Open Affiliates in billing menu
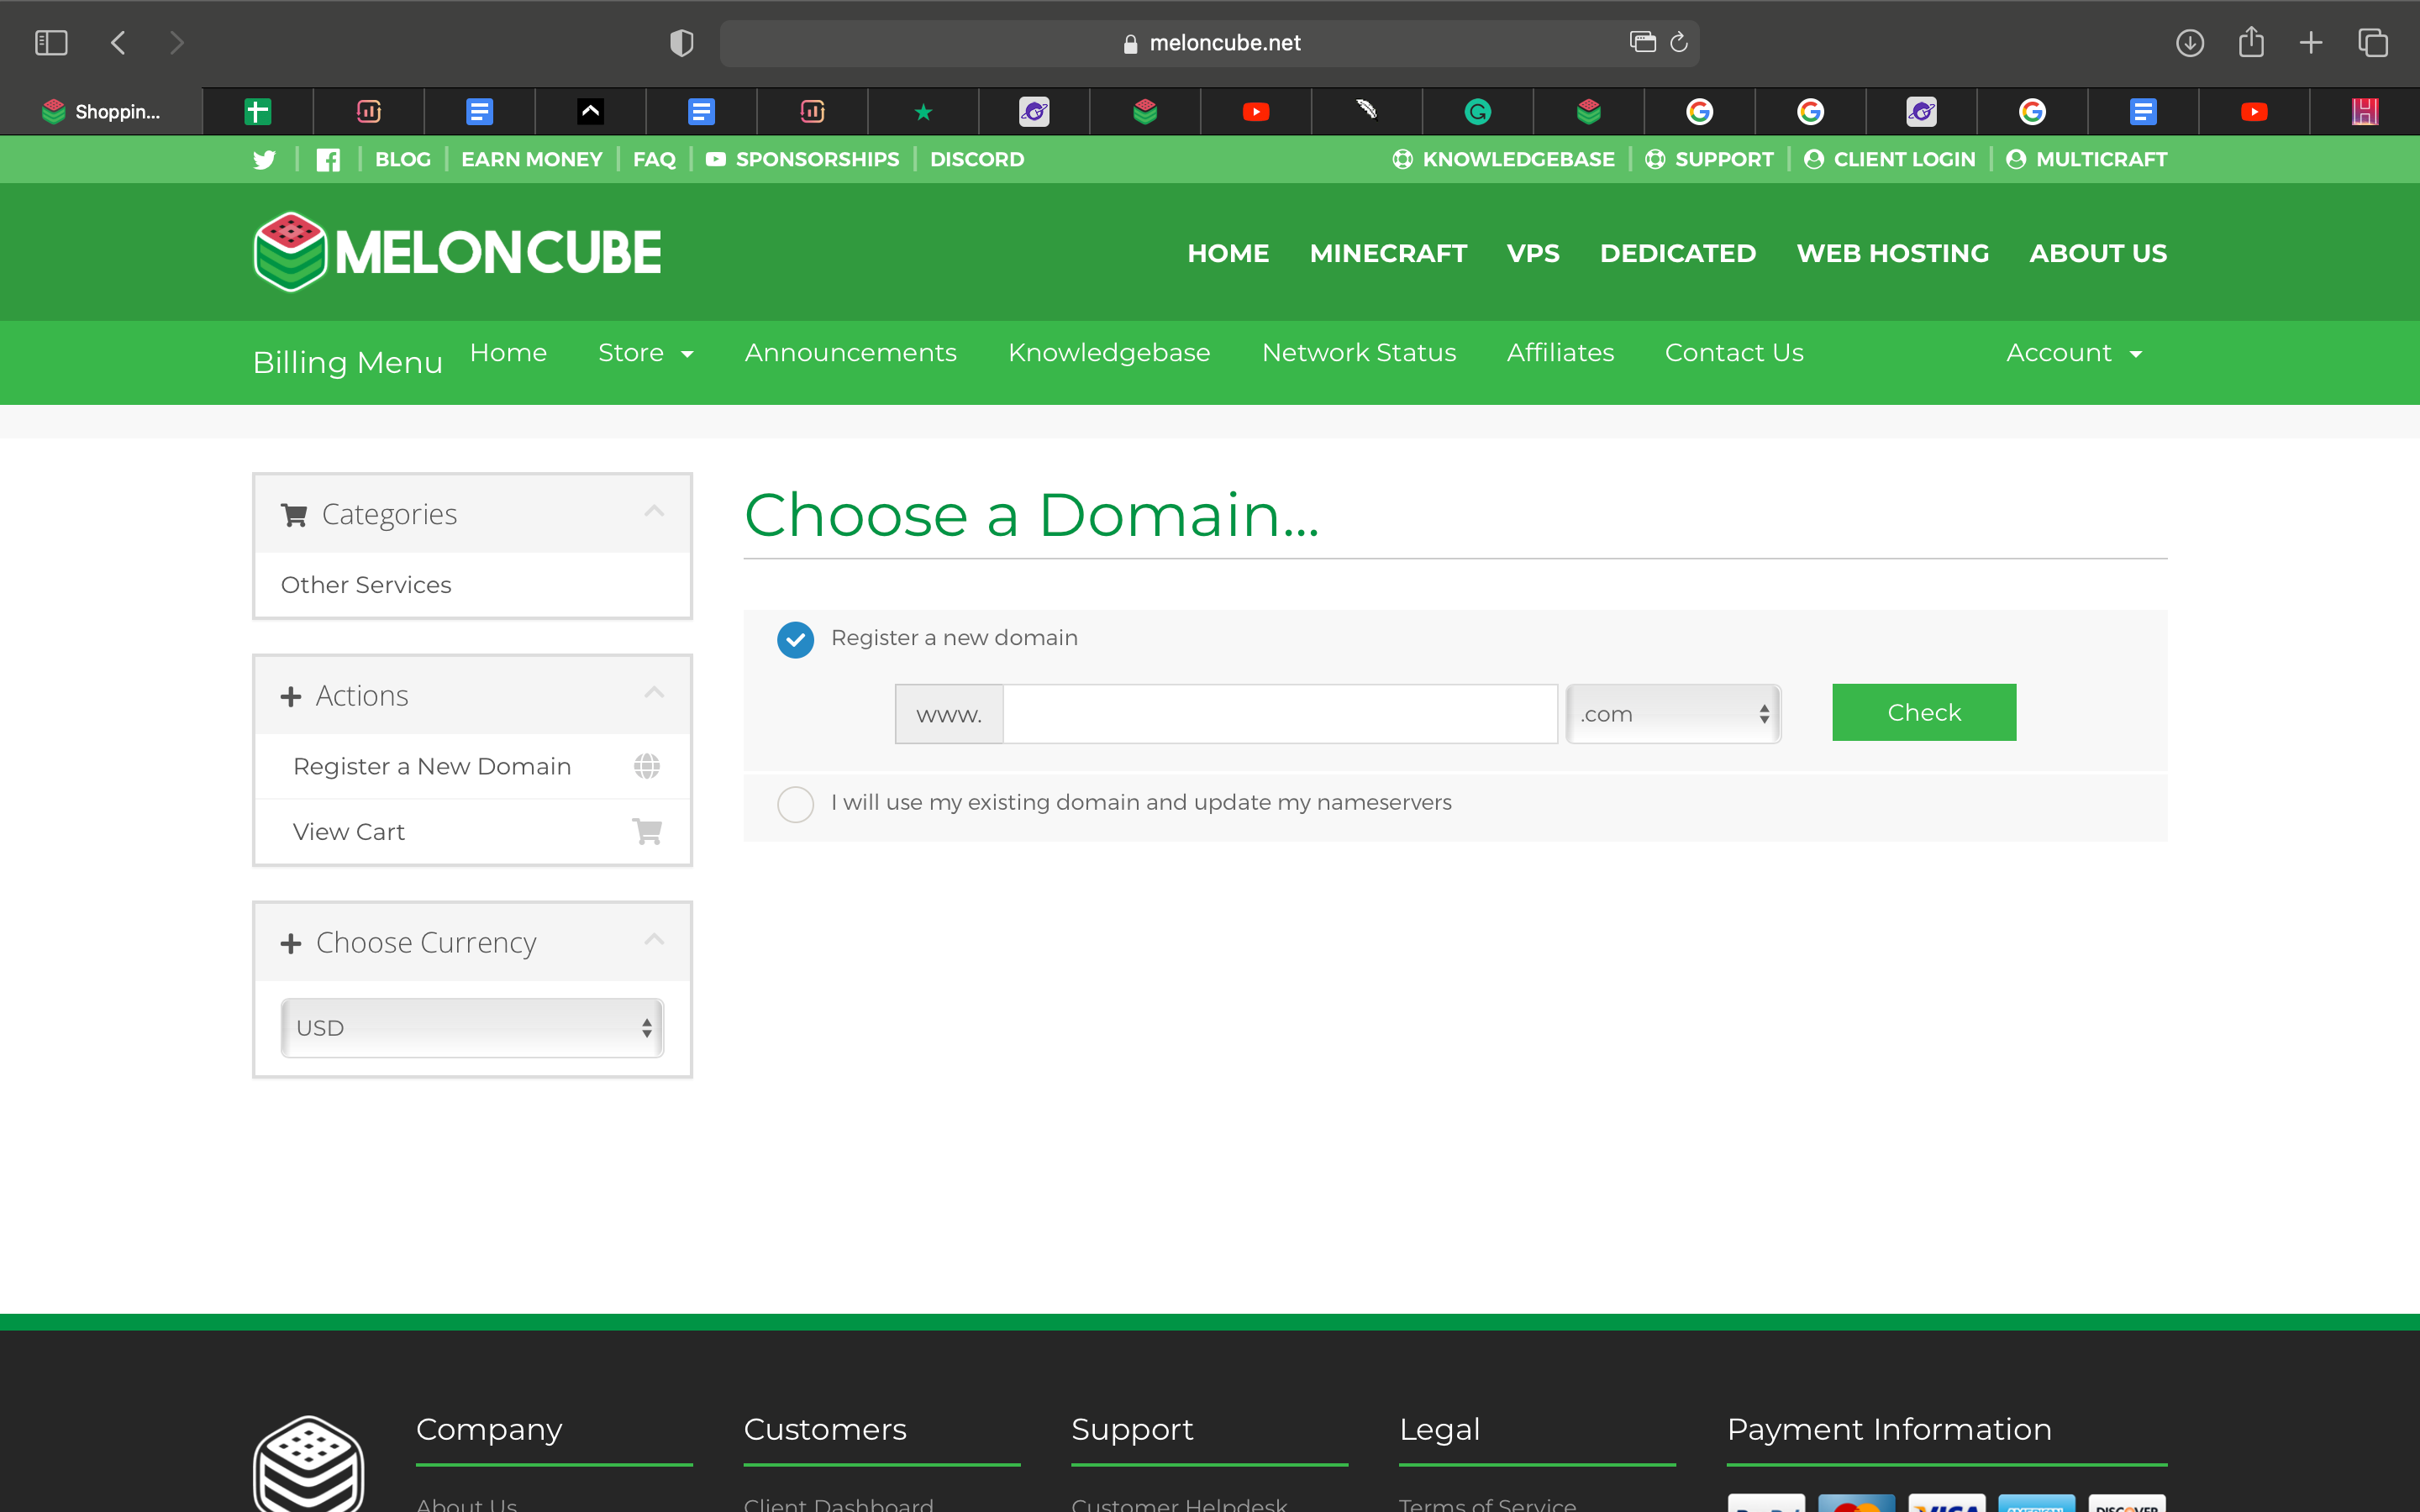The width and height of the screenshot is (2420, 1512). [x=1560, y=353]
